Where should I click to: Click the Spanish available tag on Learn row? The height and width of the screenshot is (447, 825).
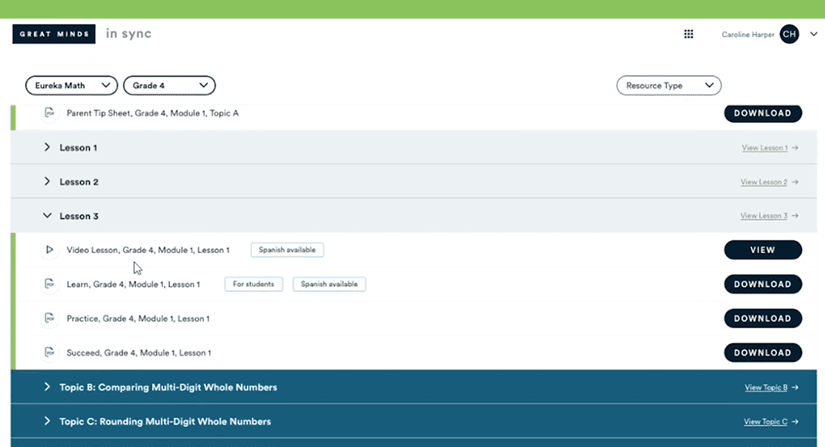[x=329, y=284]
